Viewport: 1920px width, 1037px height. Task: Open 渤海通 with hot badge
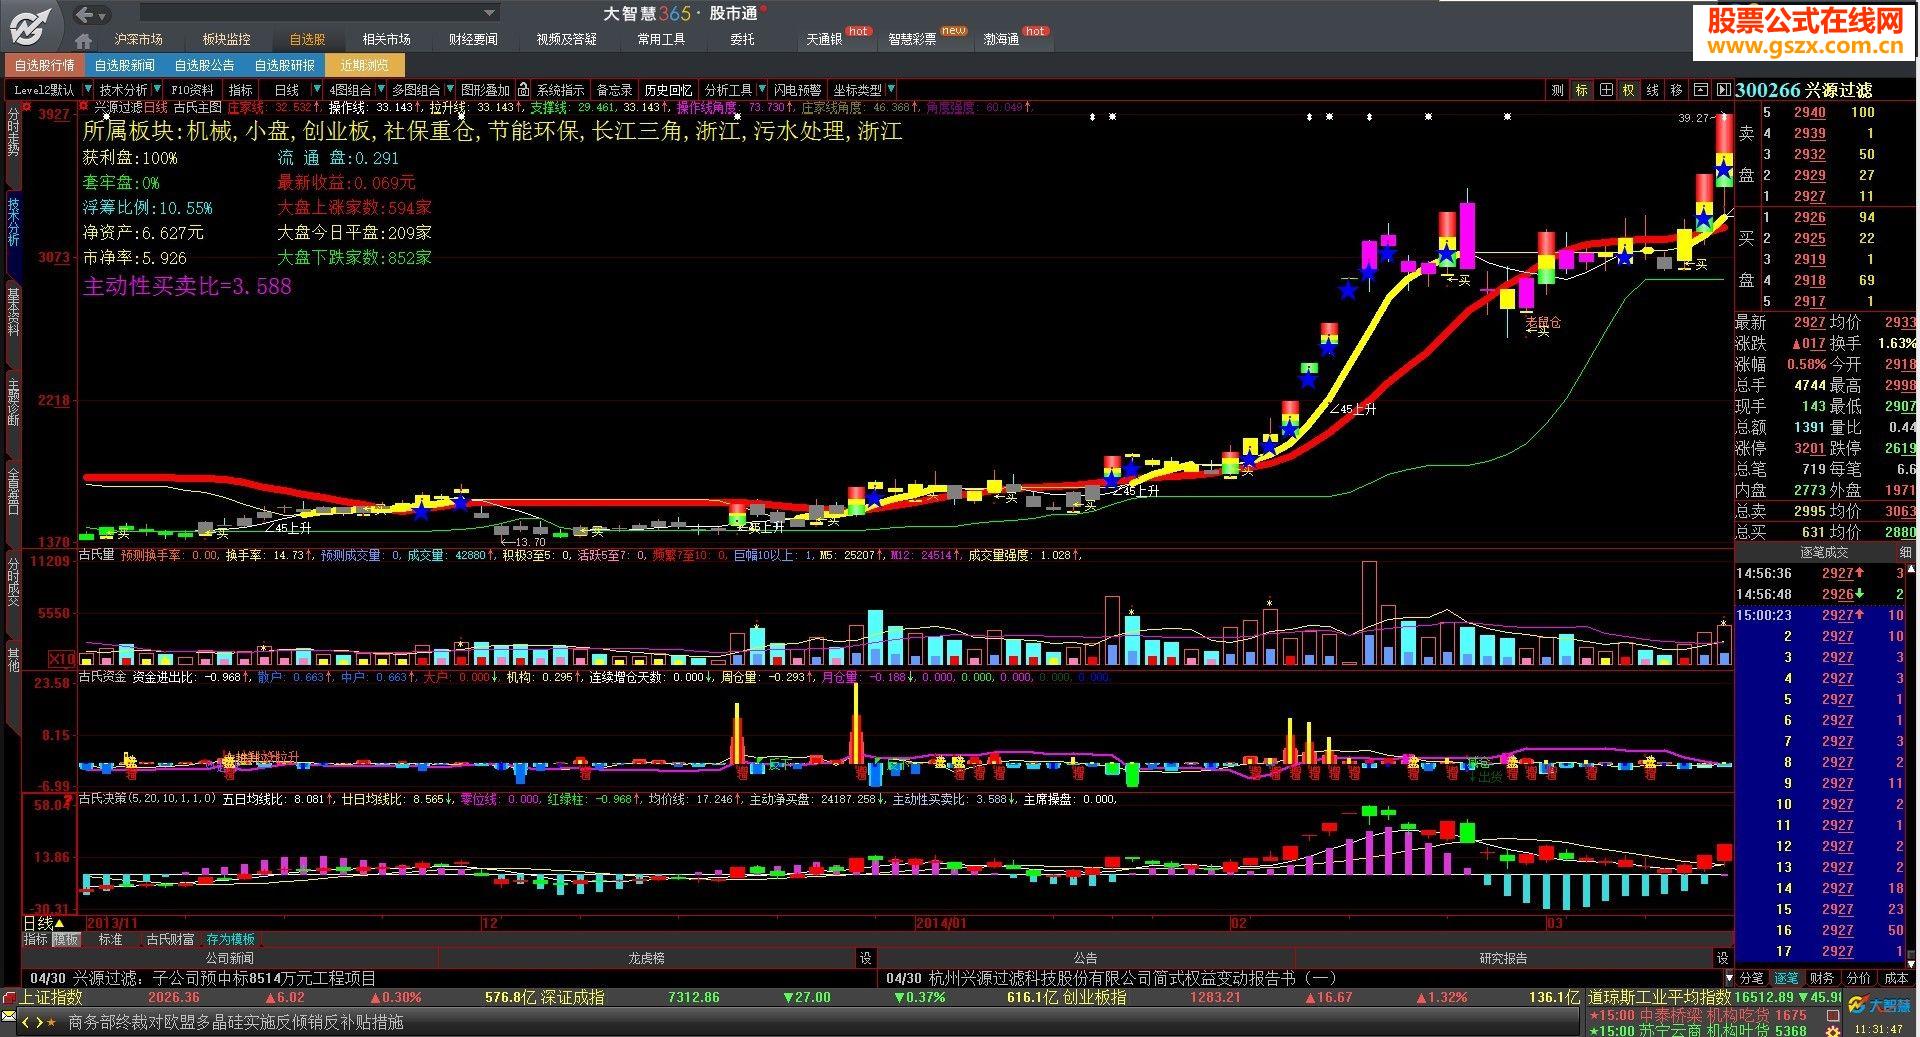[1001, 40]
